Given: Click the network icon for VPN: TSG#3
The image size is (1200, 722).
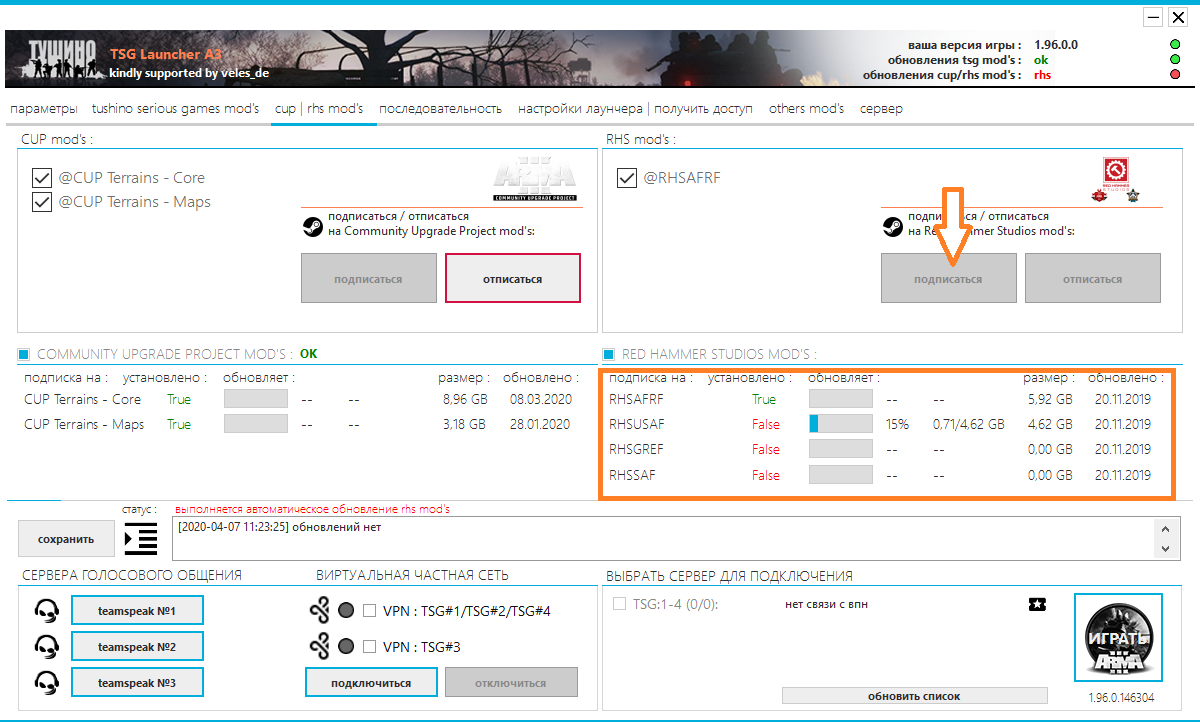Looking at the screenshot, I should click(320, 647).
